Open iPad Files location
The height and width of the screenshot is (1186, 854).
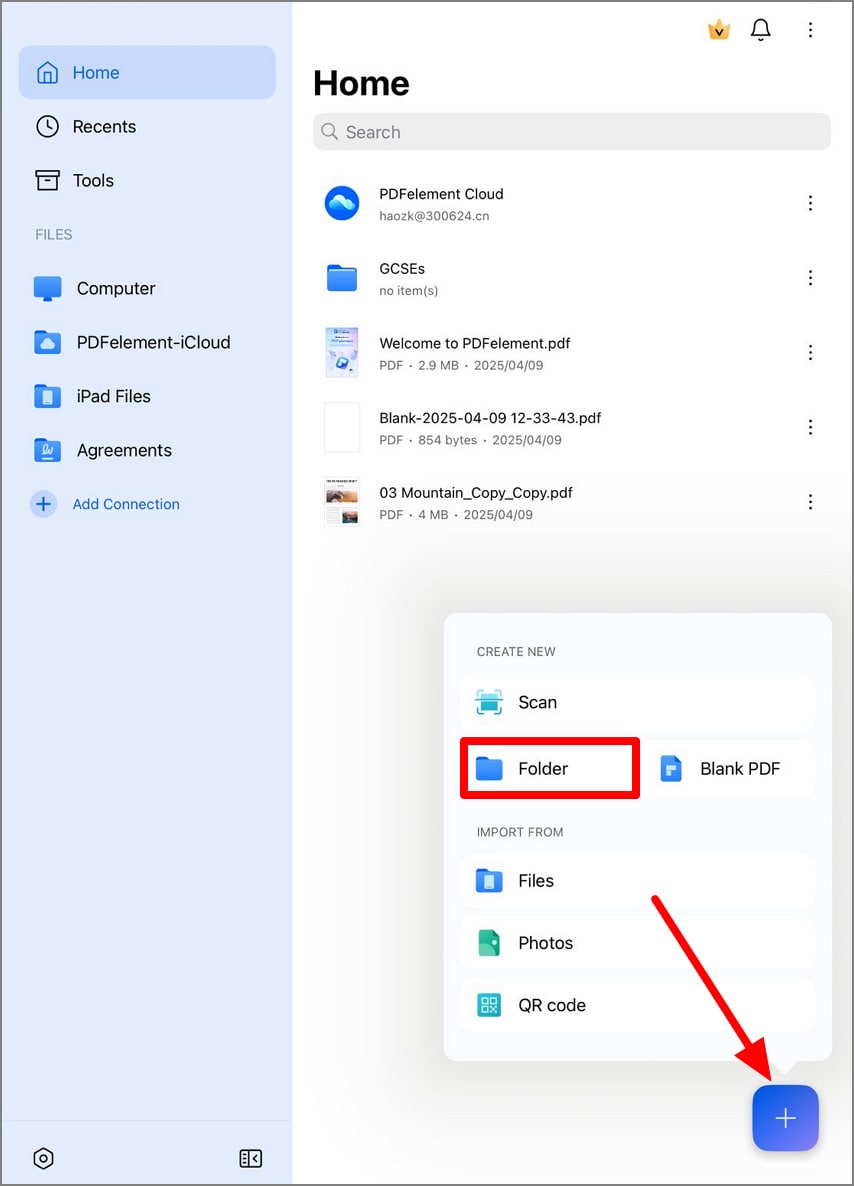click(x=147, y=396)
